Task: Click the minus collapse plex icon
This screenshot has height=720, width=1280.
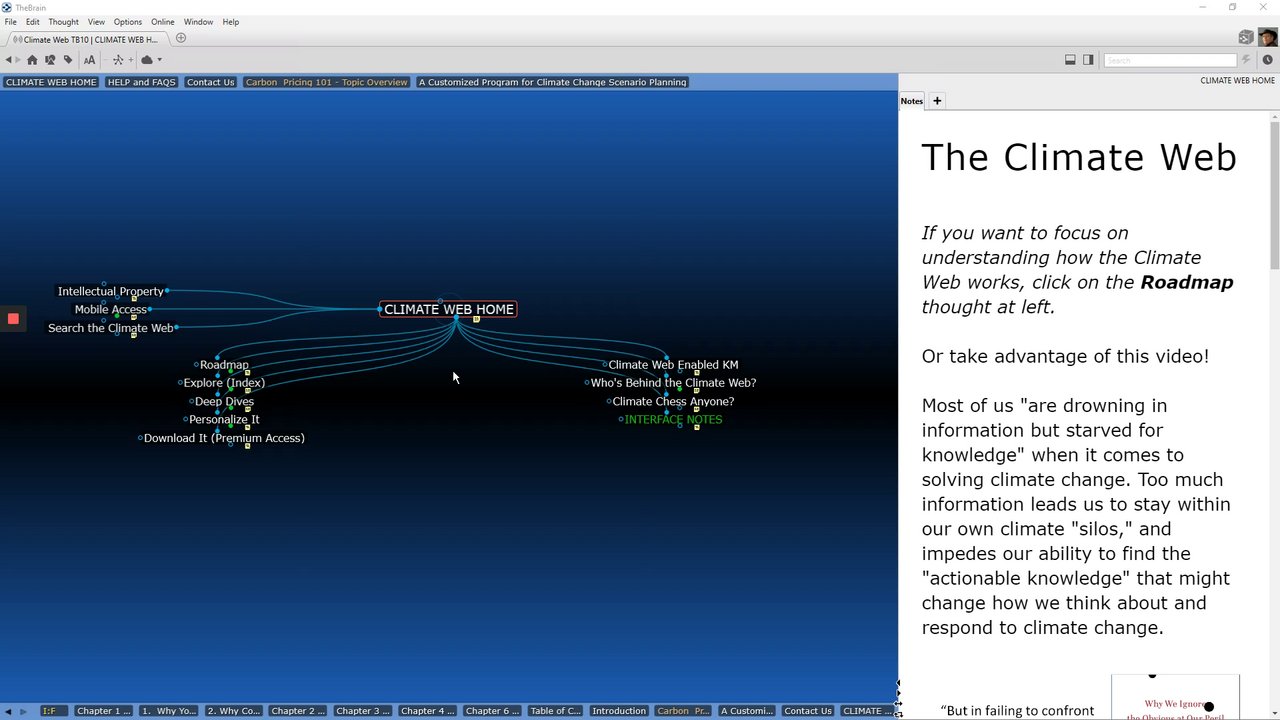Action: pyautogui.click(x=108, y=60)
